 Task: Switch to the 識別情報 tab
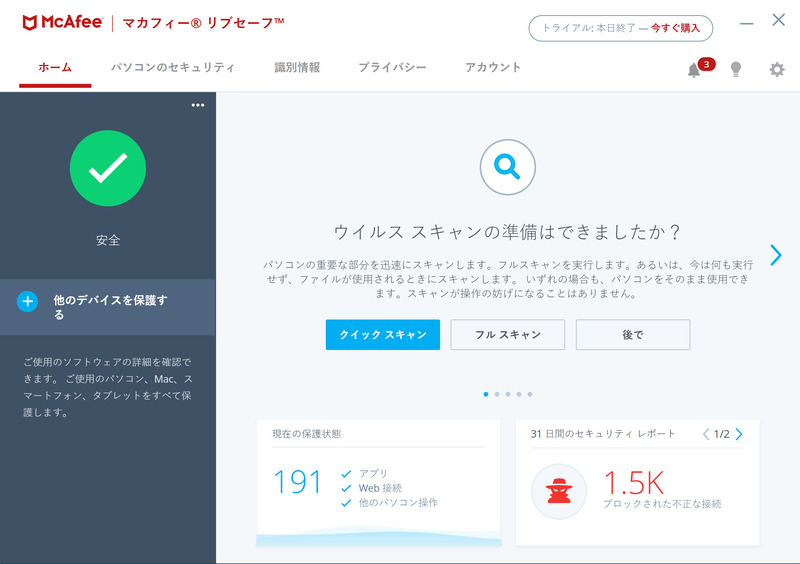click(x=297, y=67)
